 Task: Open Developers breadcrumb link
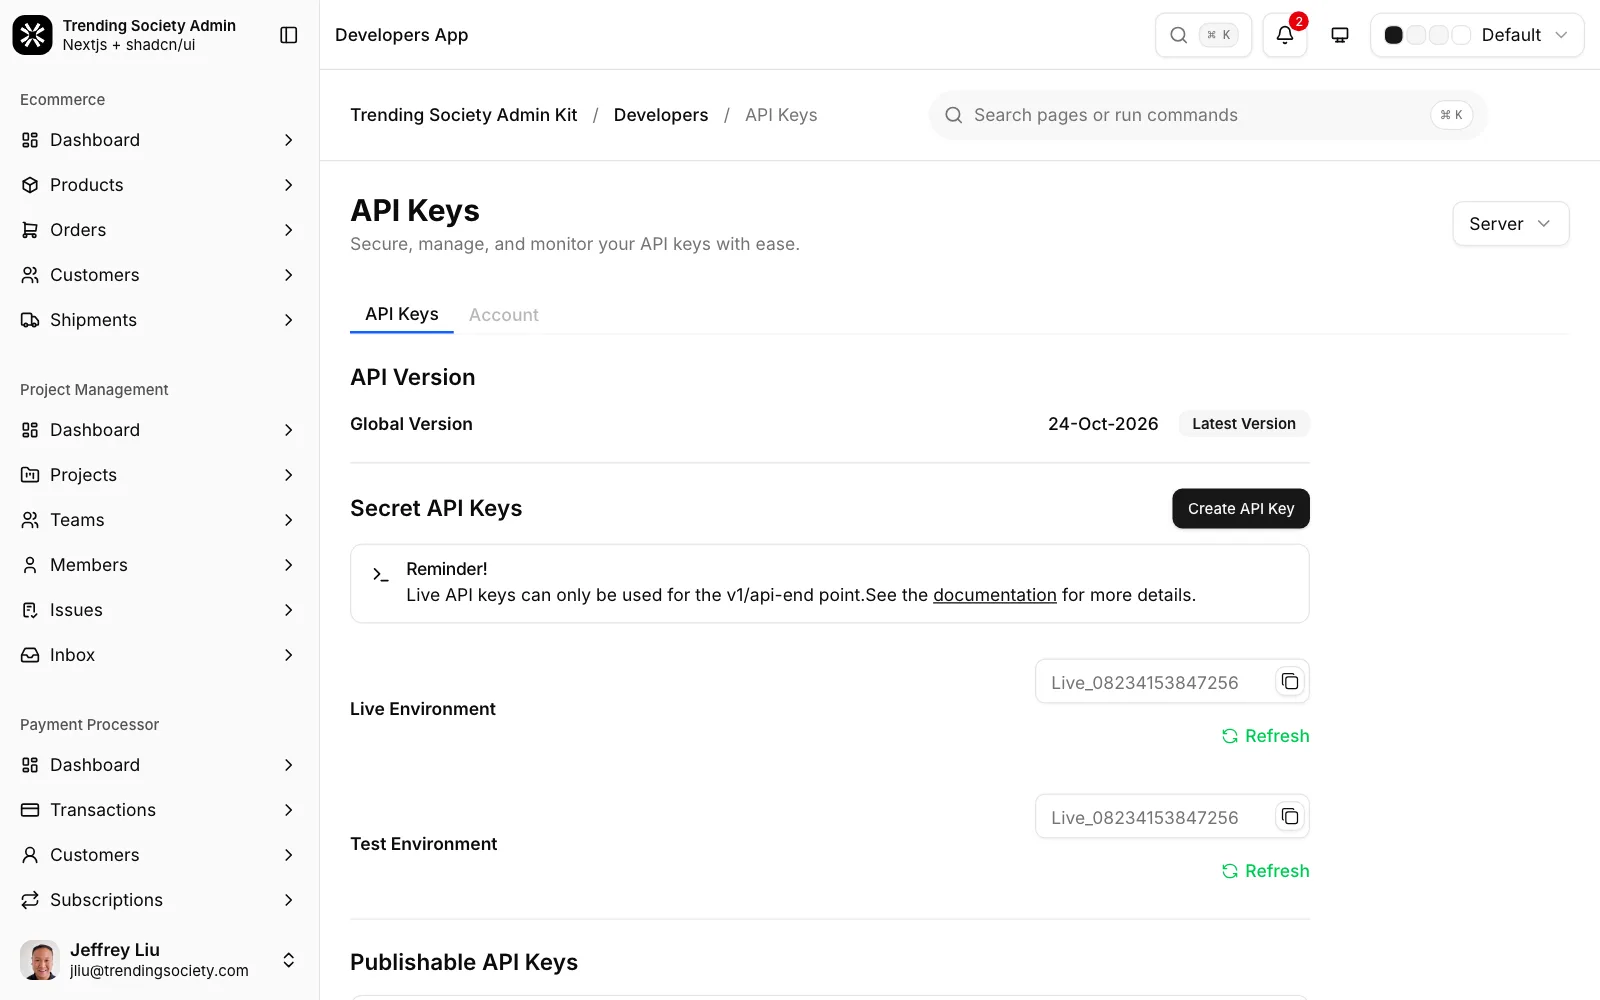[661, 115]
